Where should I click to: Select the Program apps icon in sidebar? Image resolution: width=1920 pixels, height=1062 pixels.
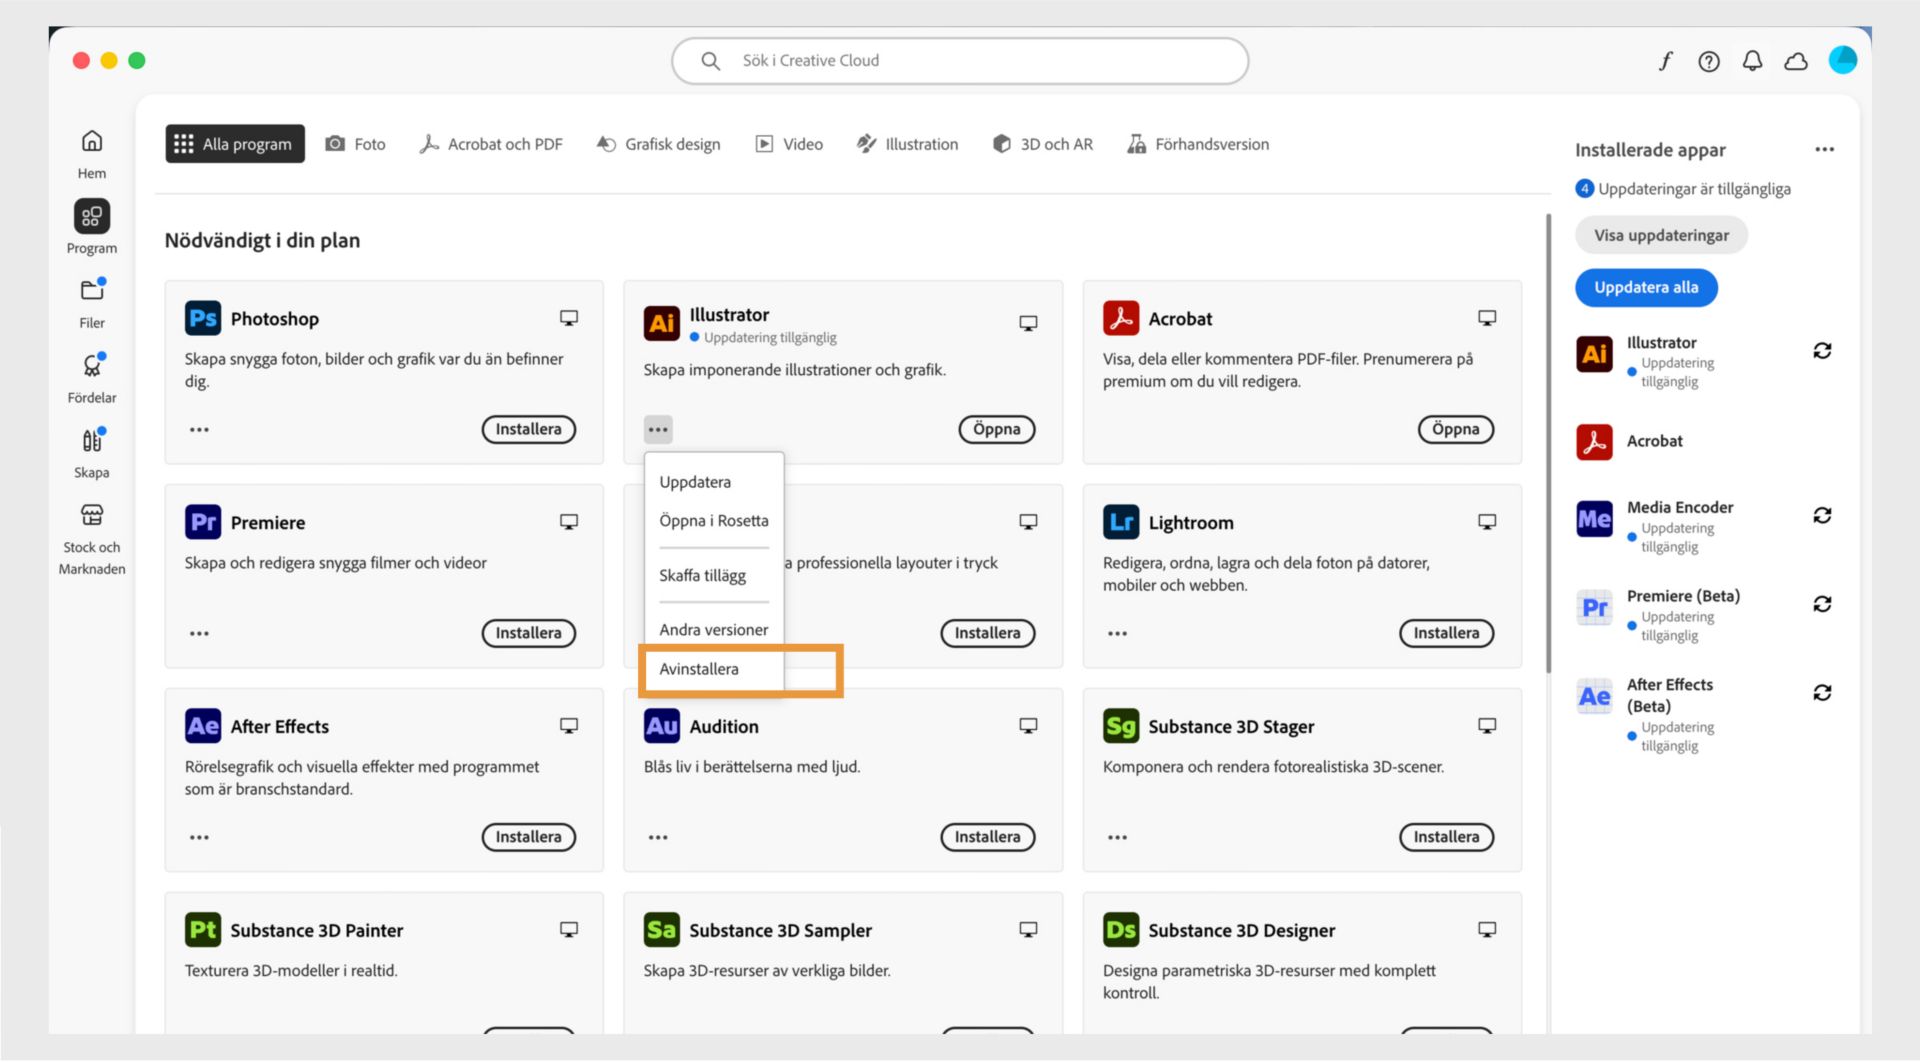click(92, 216)
